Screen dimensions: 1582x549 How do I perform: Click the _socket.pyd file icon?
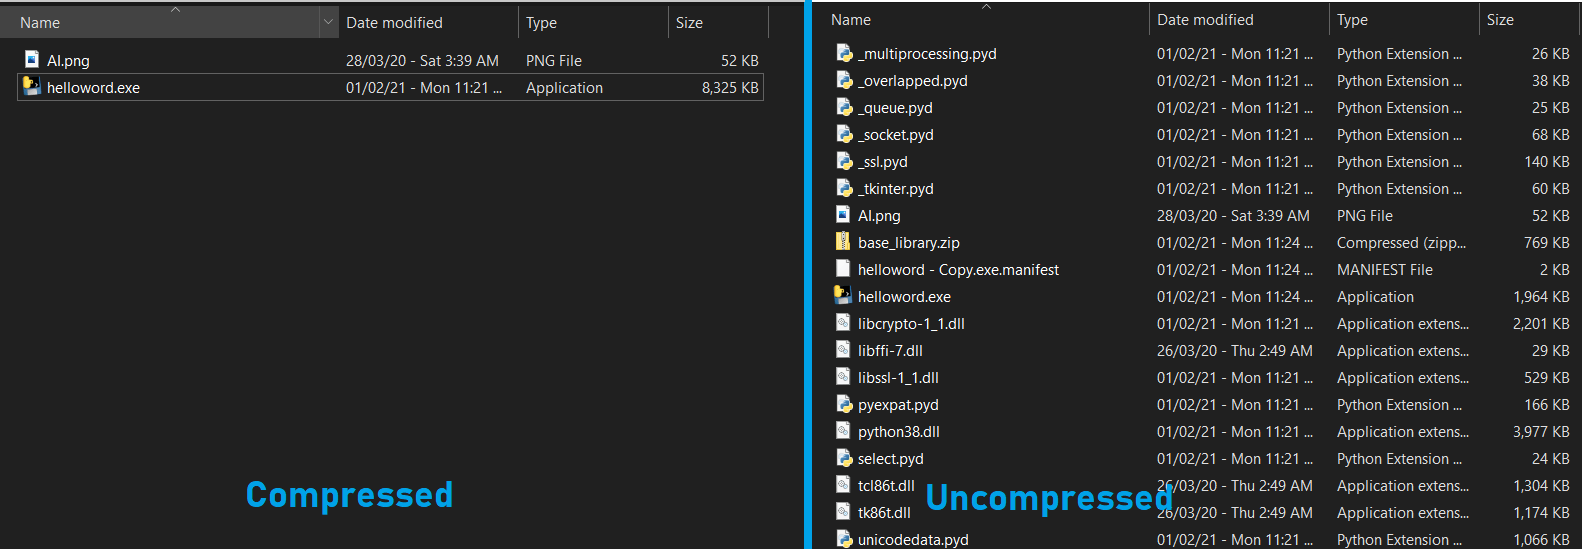pyautogui.click(x=844, y=134)
